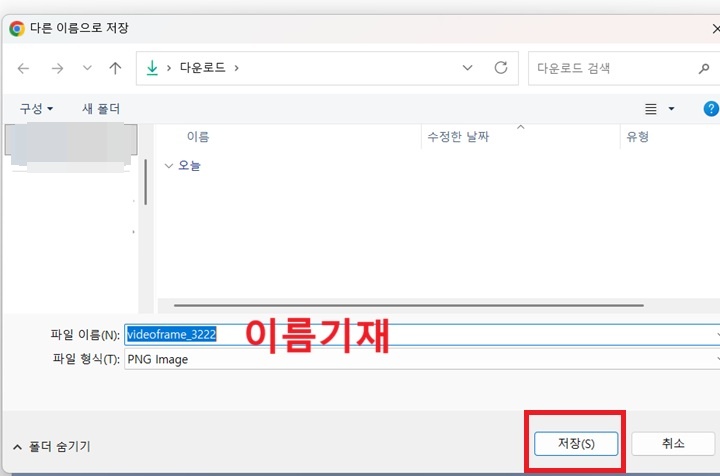Screen dimensions: 720x476
Task: Click the Forward navigation arrow
Action: 57,68
